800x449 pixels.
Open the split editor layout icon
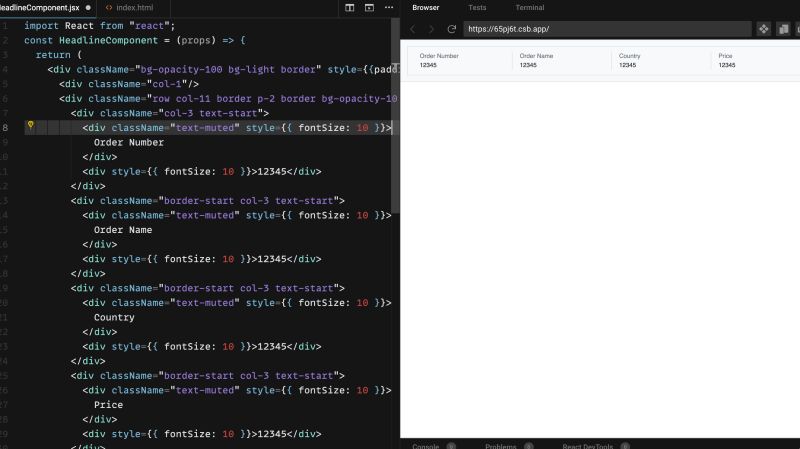pyautogui.click(x=349, y=8)
